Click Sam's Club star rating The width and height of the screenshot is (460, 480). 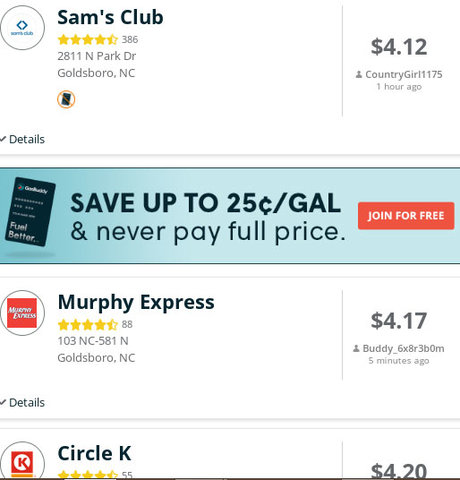[x=88, y=40]
